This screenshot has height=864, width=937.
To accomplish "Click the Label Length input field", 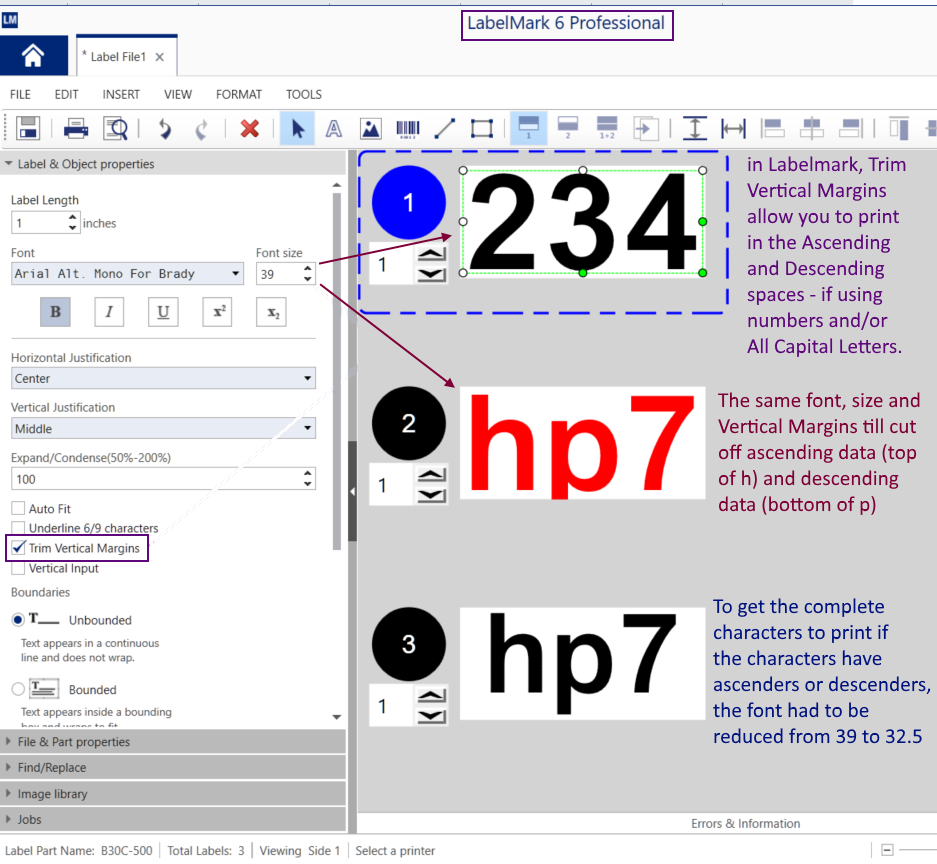I will (39, 223).
